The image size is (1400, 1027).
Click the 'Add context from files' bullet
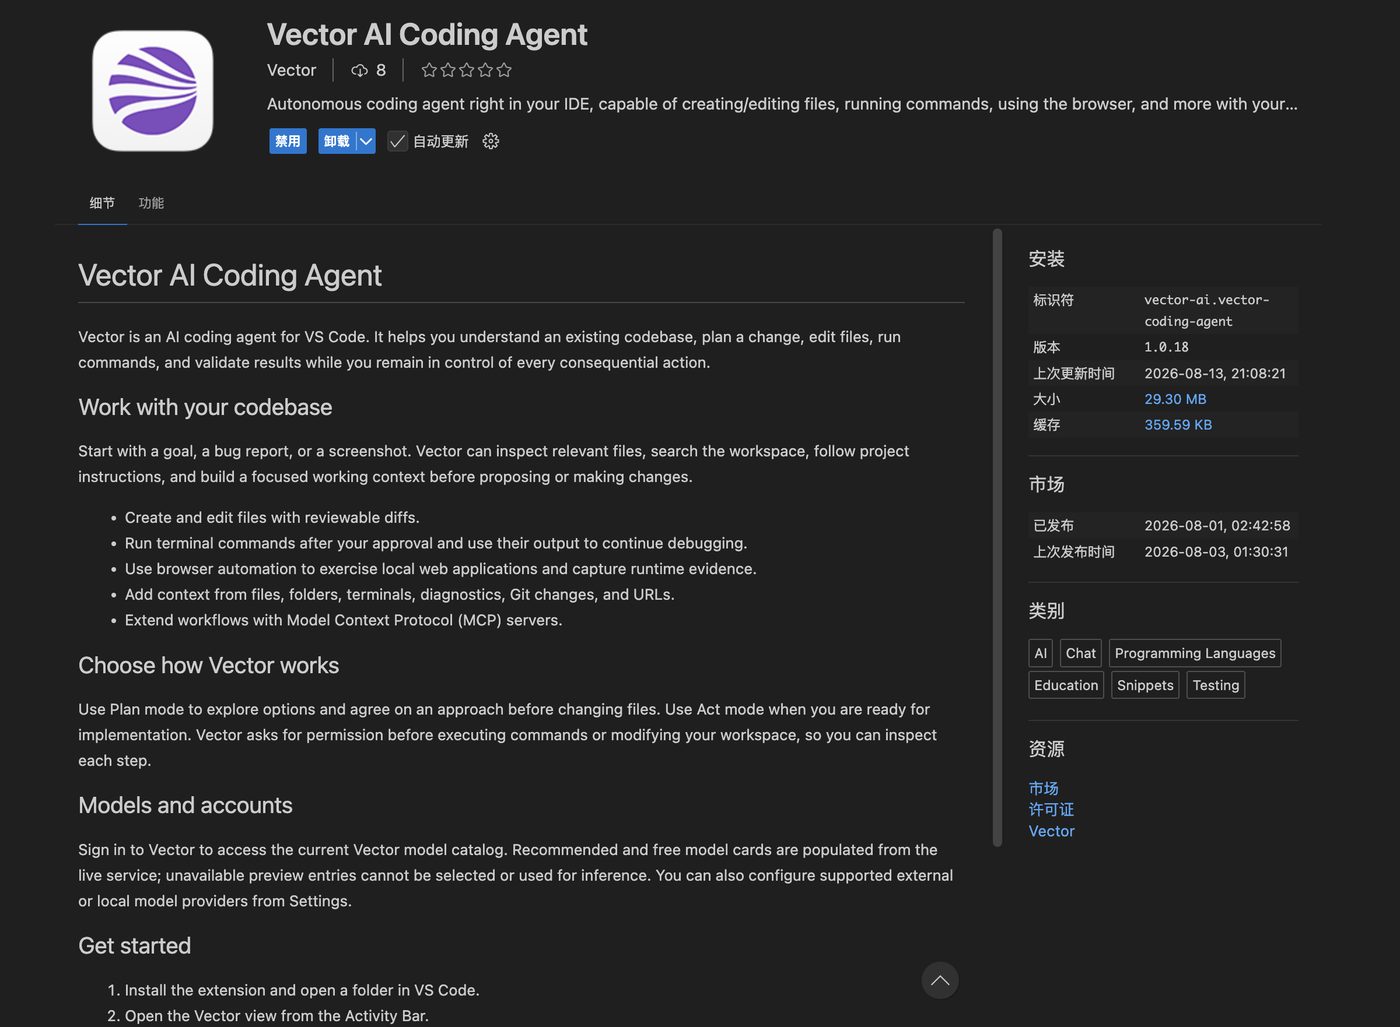click(x=400, y=594)
